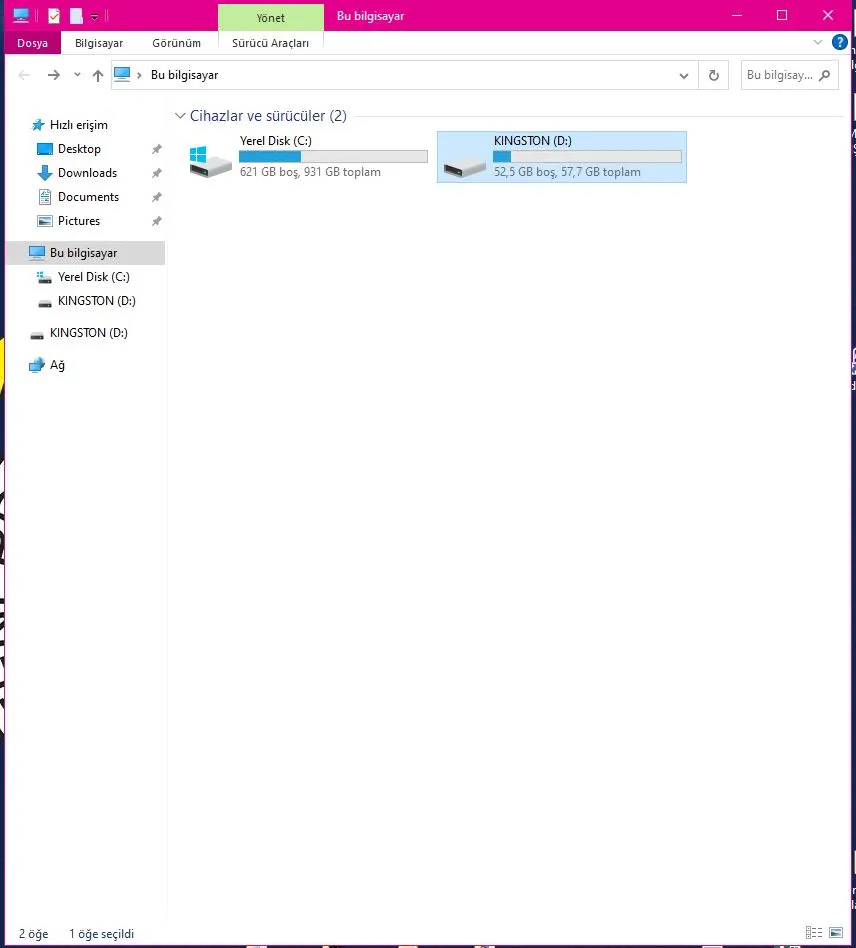The height and width of the screenshot is (948, 856).
Task: Open Ağ network in navigation pane
Action: click(x=57, y=365)
